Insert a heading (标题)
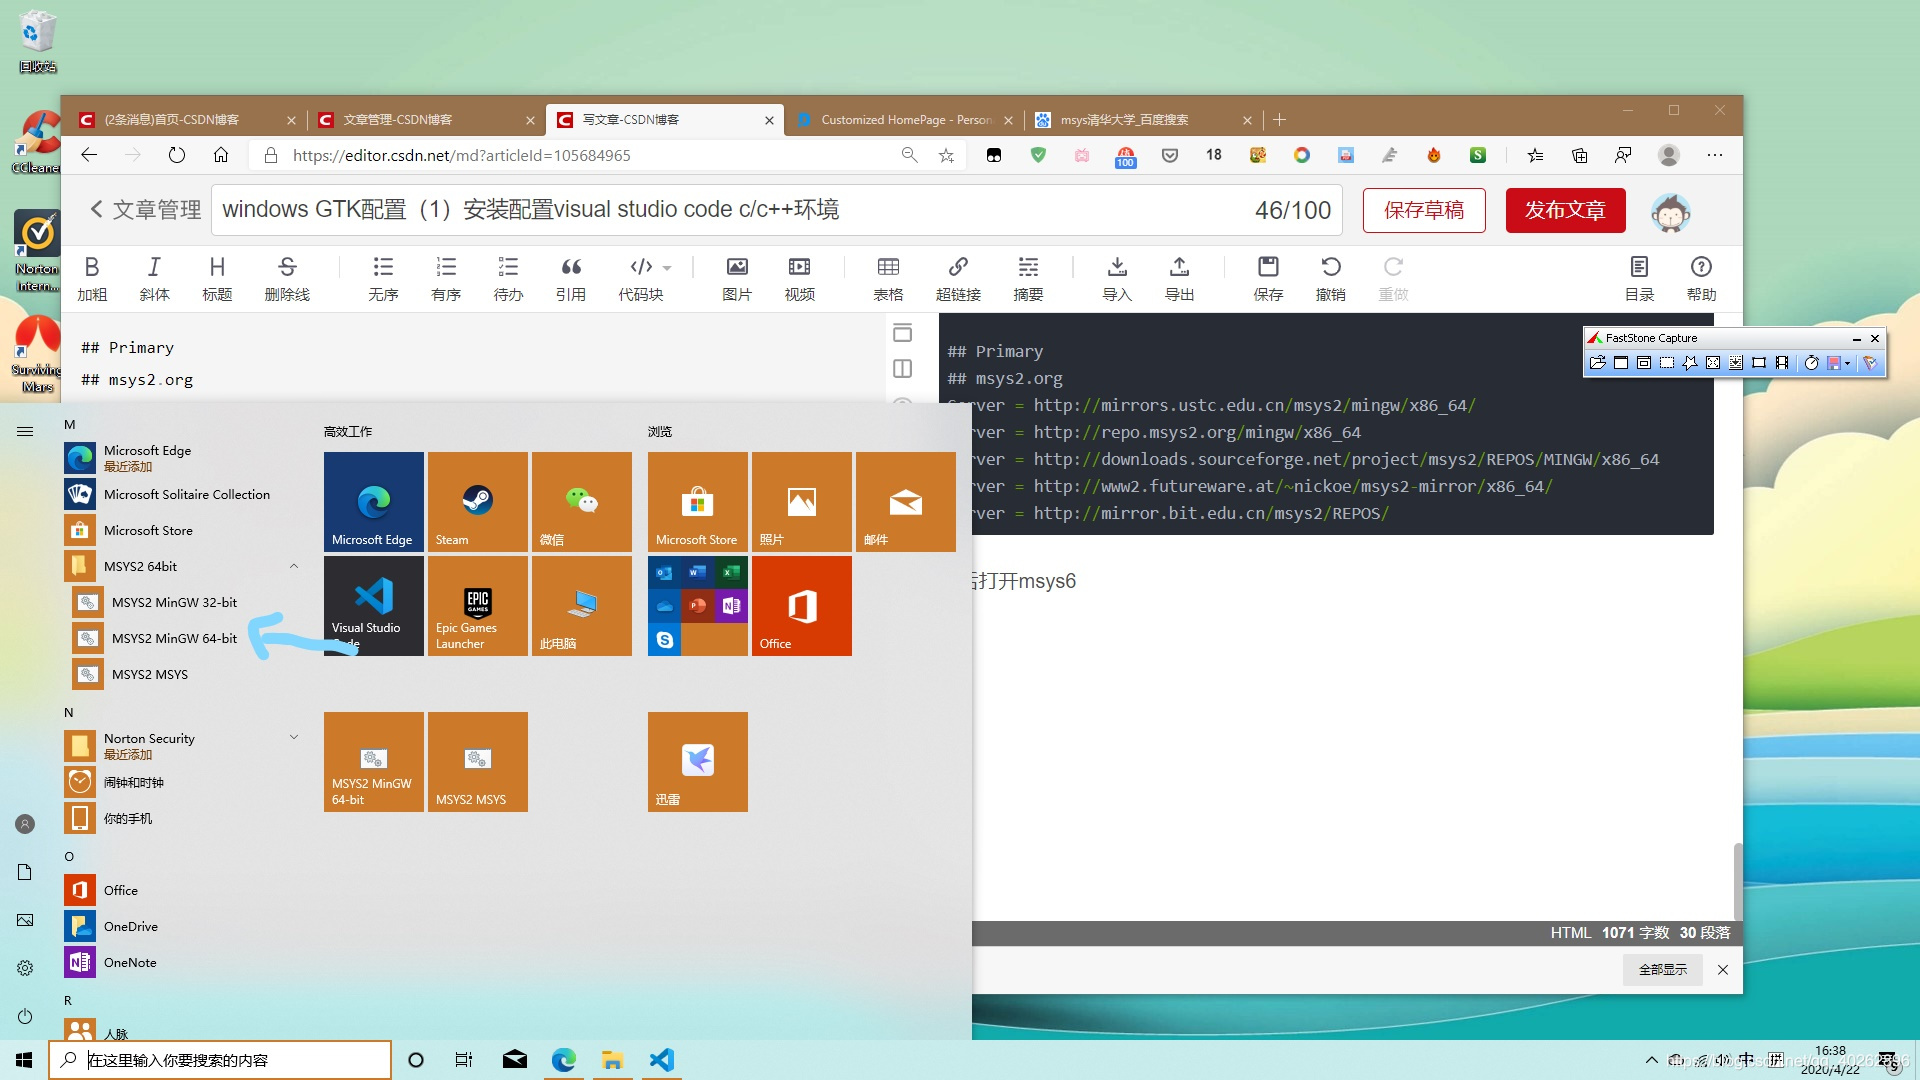This screenshot has width=1920, height=1080. point(217,278)
